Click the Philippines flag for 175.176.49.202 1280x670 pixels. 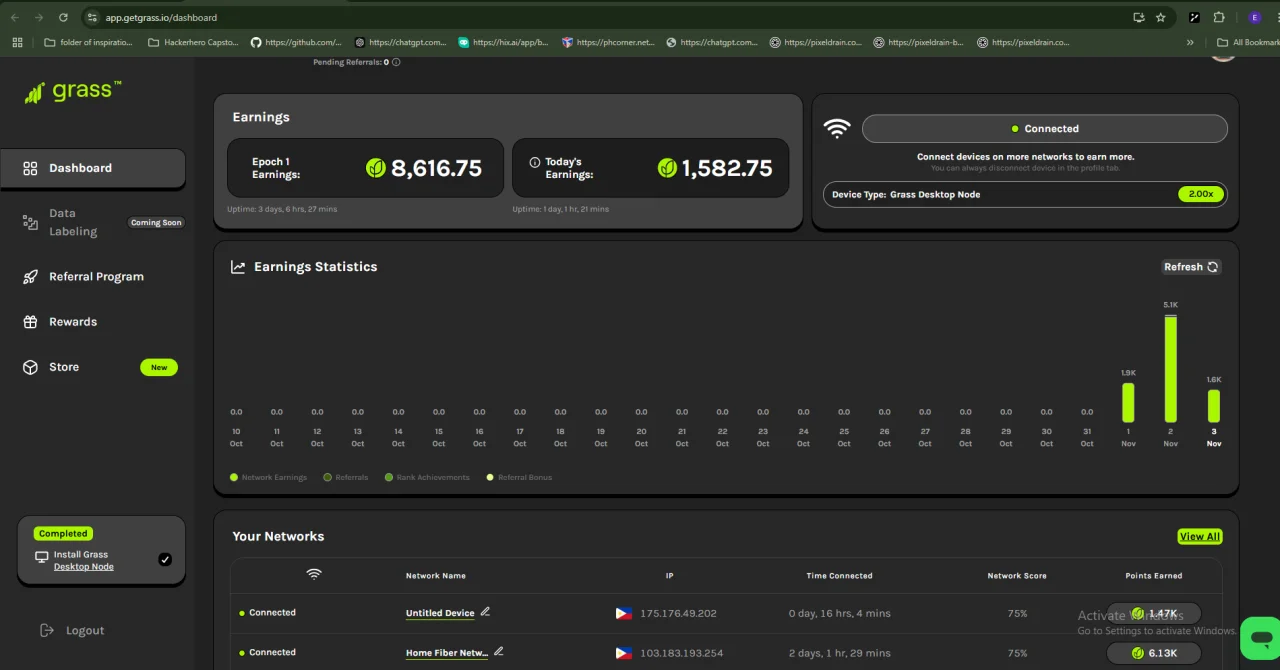click(624, 613)
